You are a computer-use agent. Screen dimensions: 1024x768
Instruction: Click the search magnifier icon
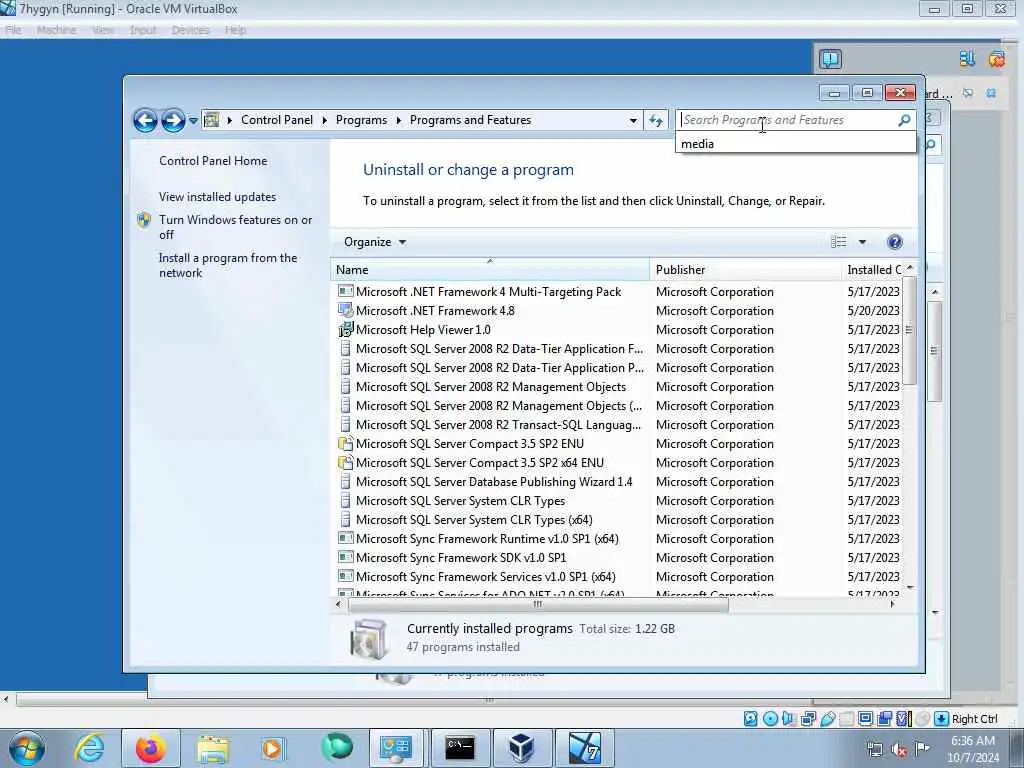click(904, 120)
